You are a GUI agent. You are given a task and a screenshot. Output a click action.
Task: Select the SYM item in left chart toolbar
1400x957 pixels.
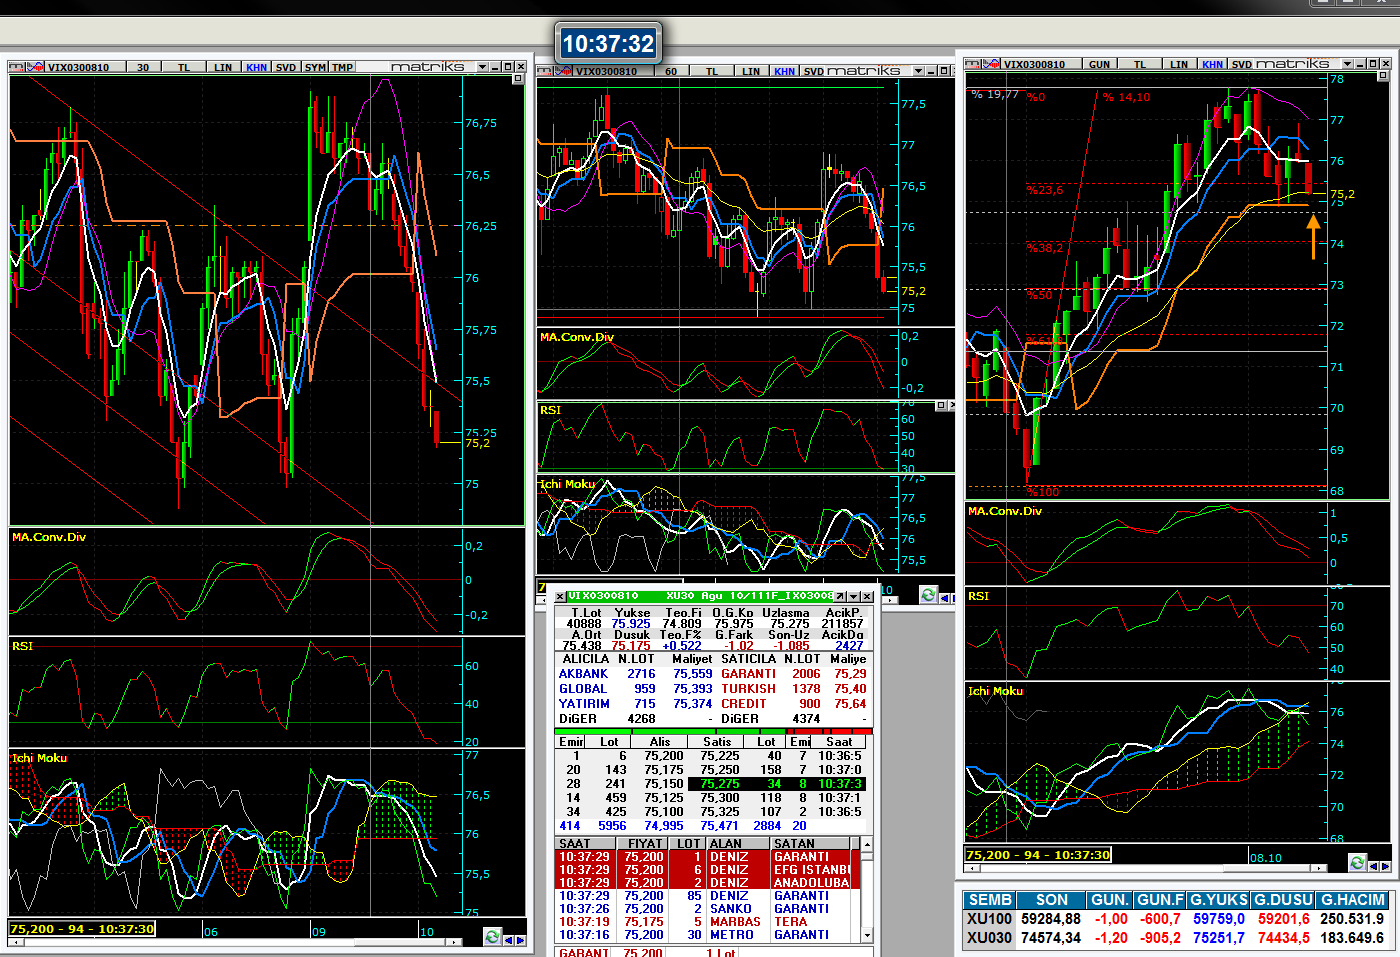(315, 67)
